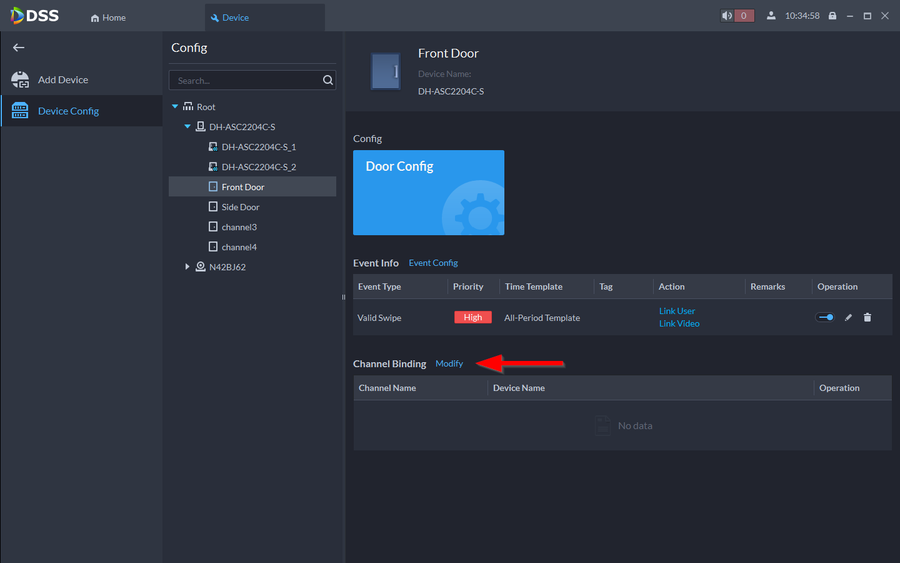The width and height of the screenshot is (900, 563).
Task: Select DH-ASC2204C-S_1 reader channel
Action: pyautogui.click(x=259, y=147)
